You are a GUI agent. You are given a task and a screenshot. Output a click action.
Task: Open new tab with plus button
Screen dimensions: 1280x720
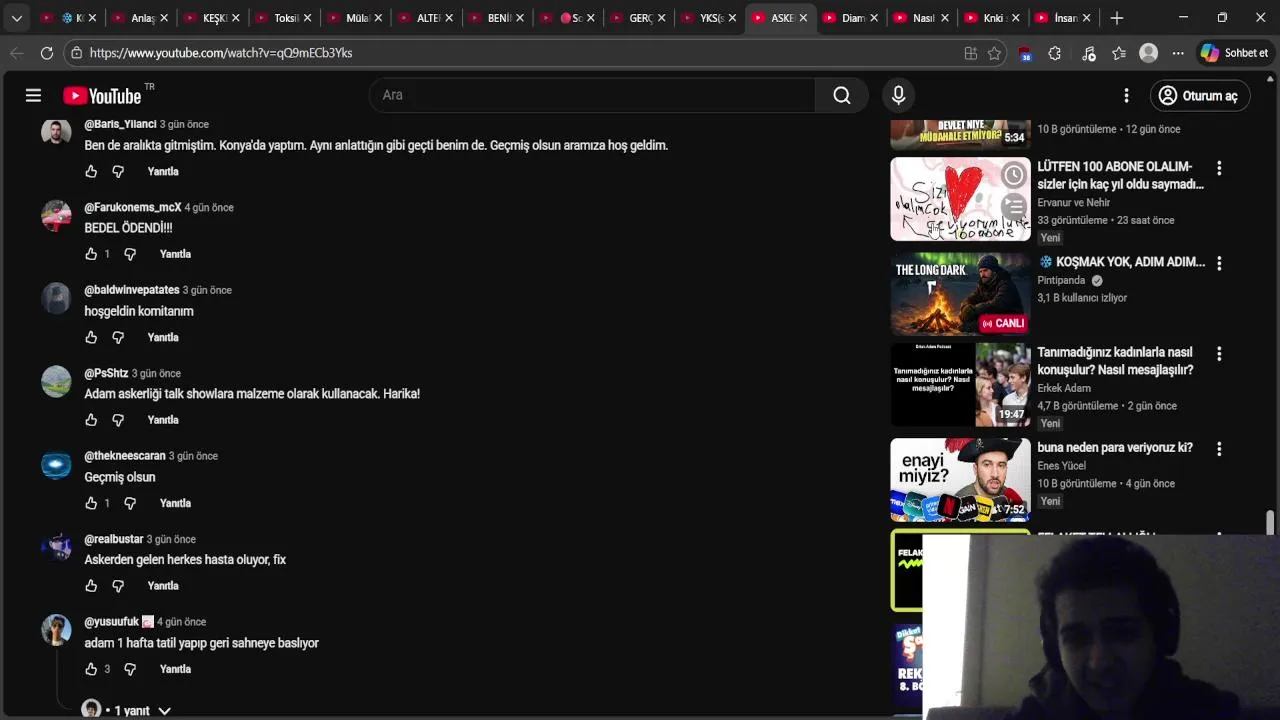[x=1117, y=18]
